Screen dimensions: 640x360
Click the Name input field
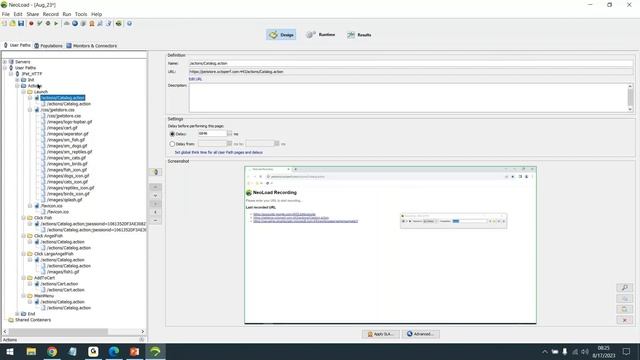(x=411, y=63)
